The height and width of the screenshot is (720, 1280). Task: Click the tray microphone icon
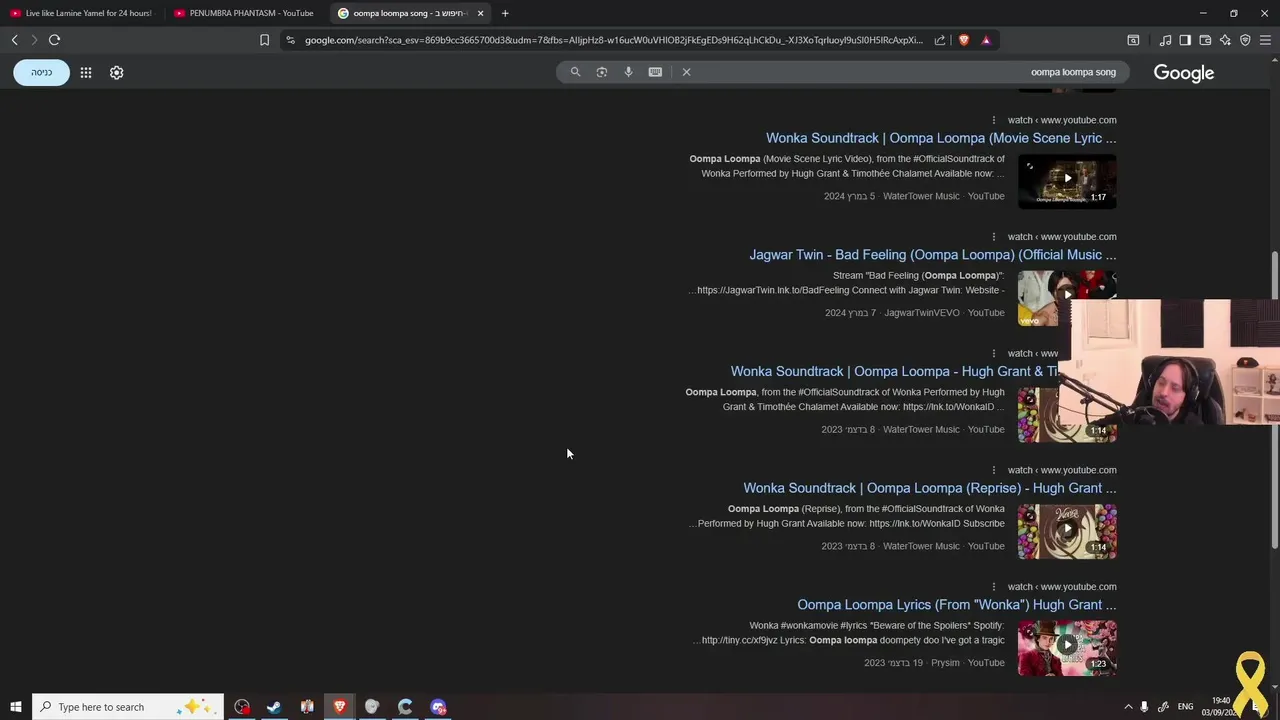click(x=1145, y=707)
